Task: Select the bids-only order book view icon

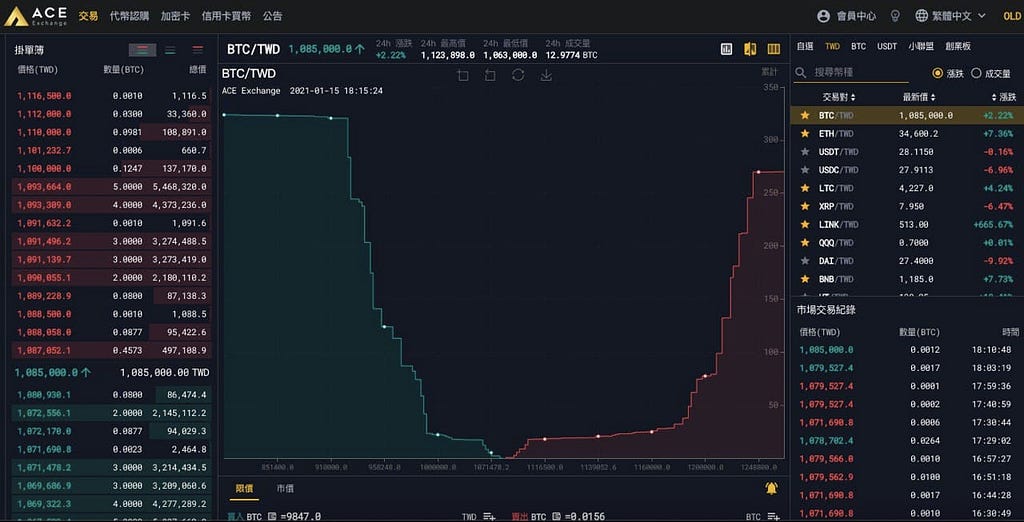Action: pos(170,50)
